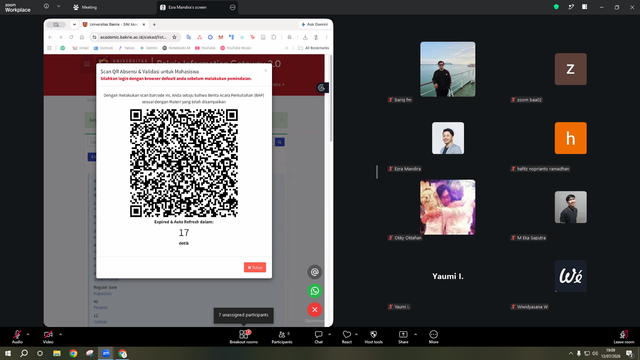Show hidden system tray icons

tap(571, 353)
